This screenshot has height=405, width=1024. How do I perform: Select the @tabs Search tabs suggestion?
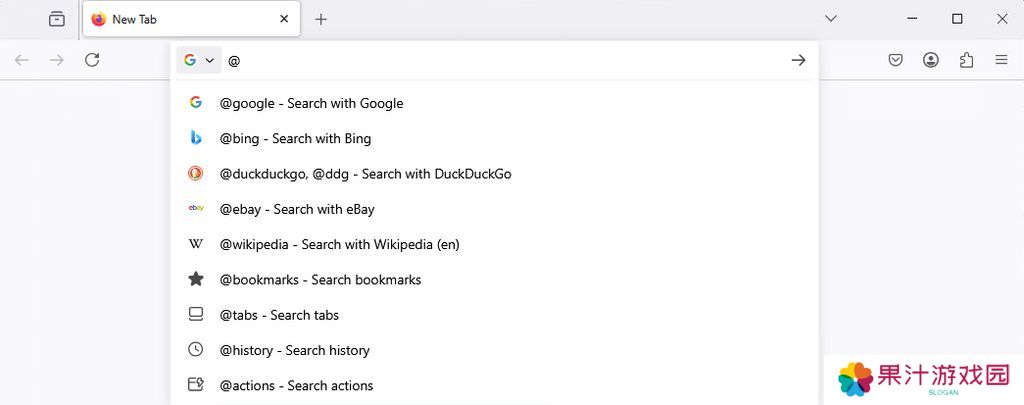pos(494,314)
